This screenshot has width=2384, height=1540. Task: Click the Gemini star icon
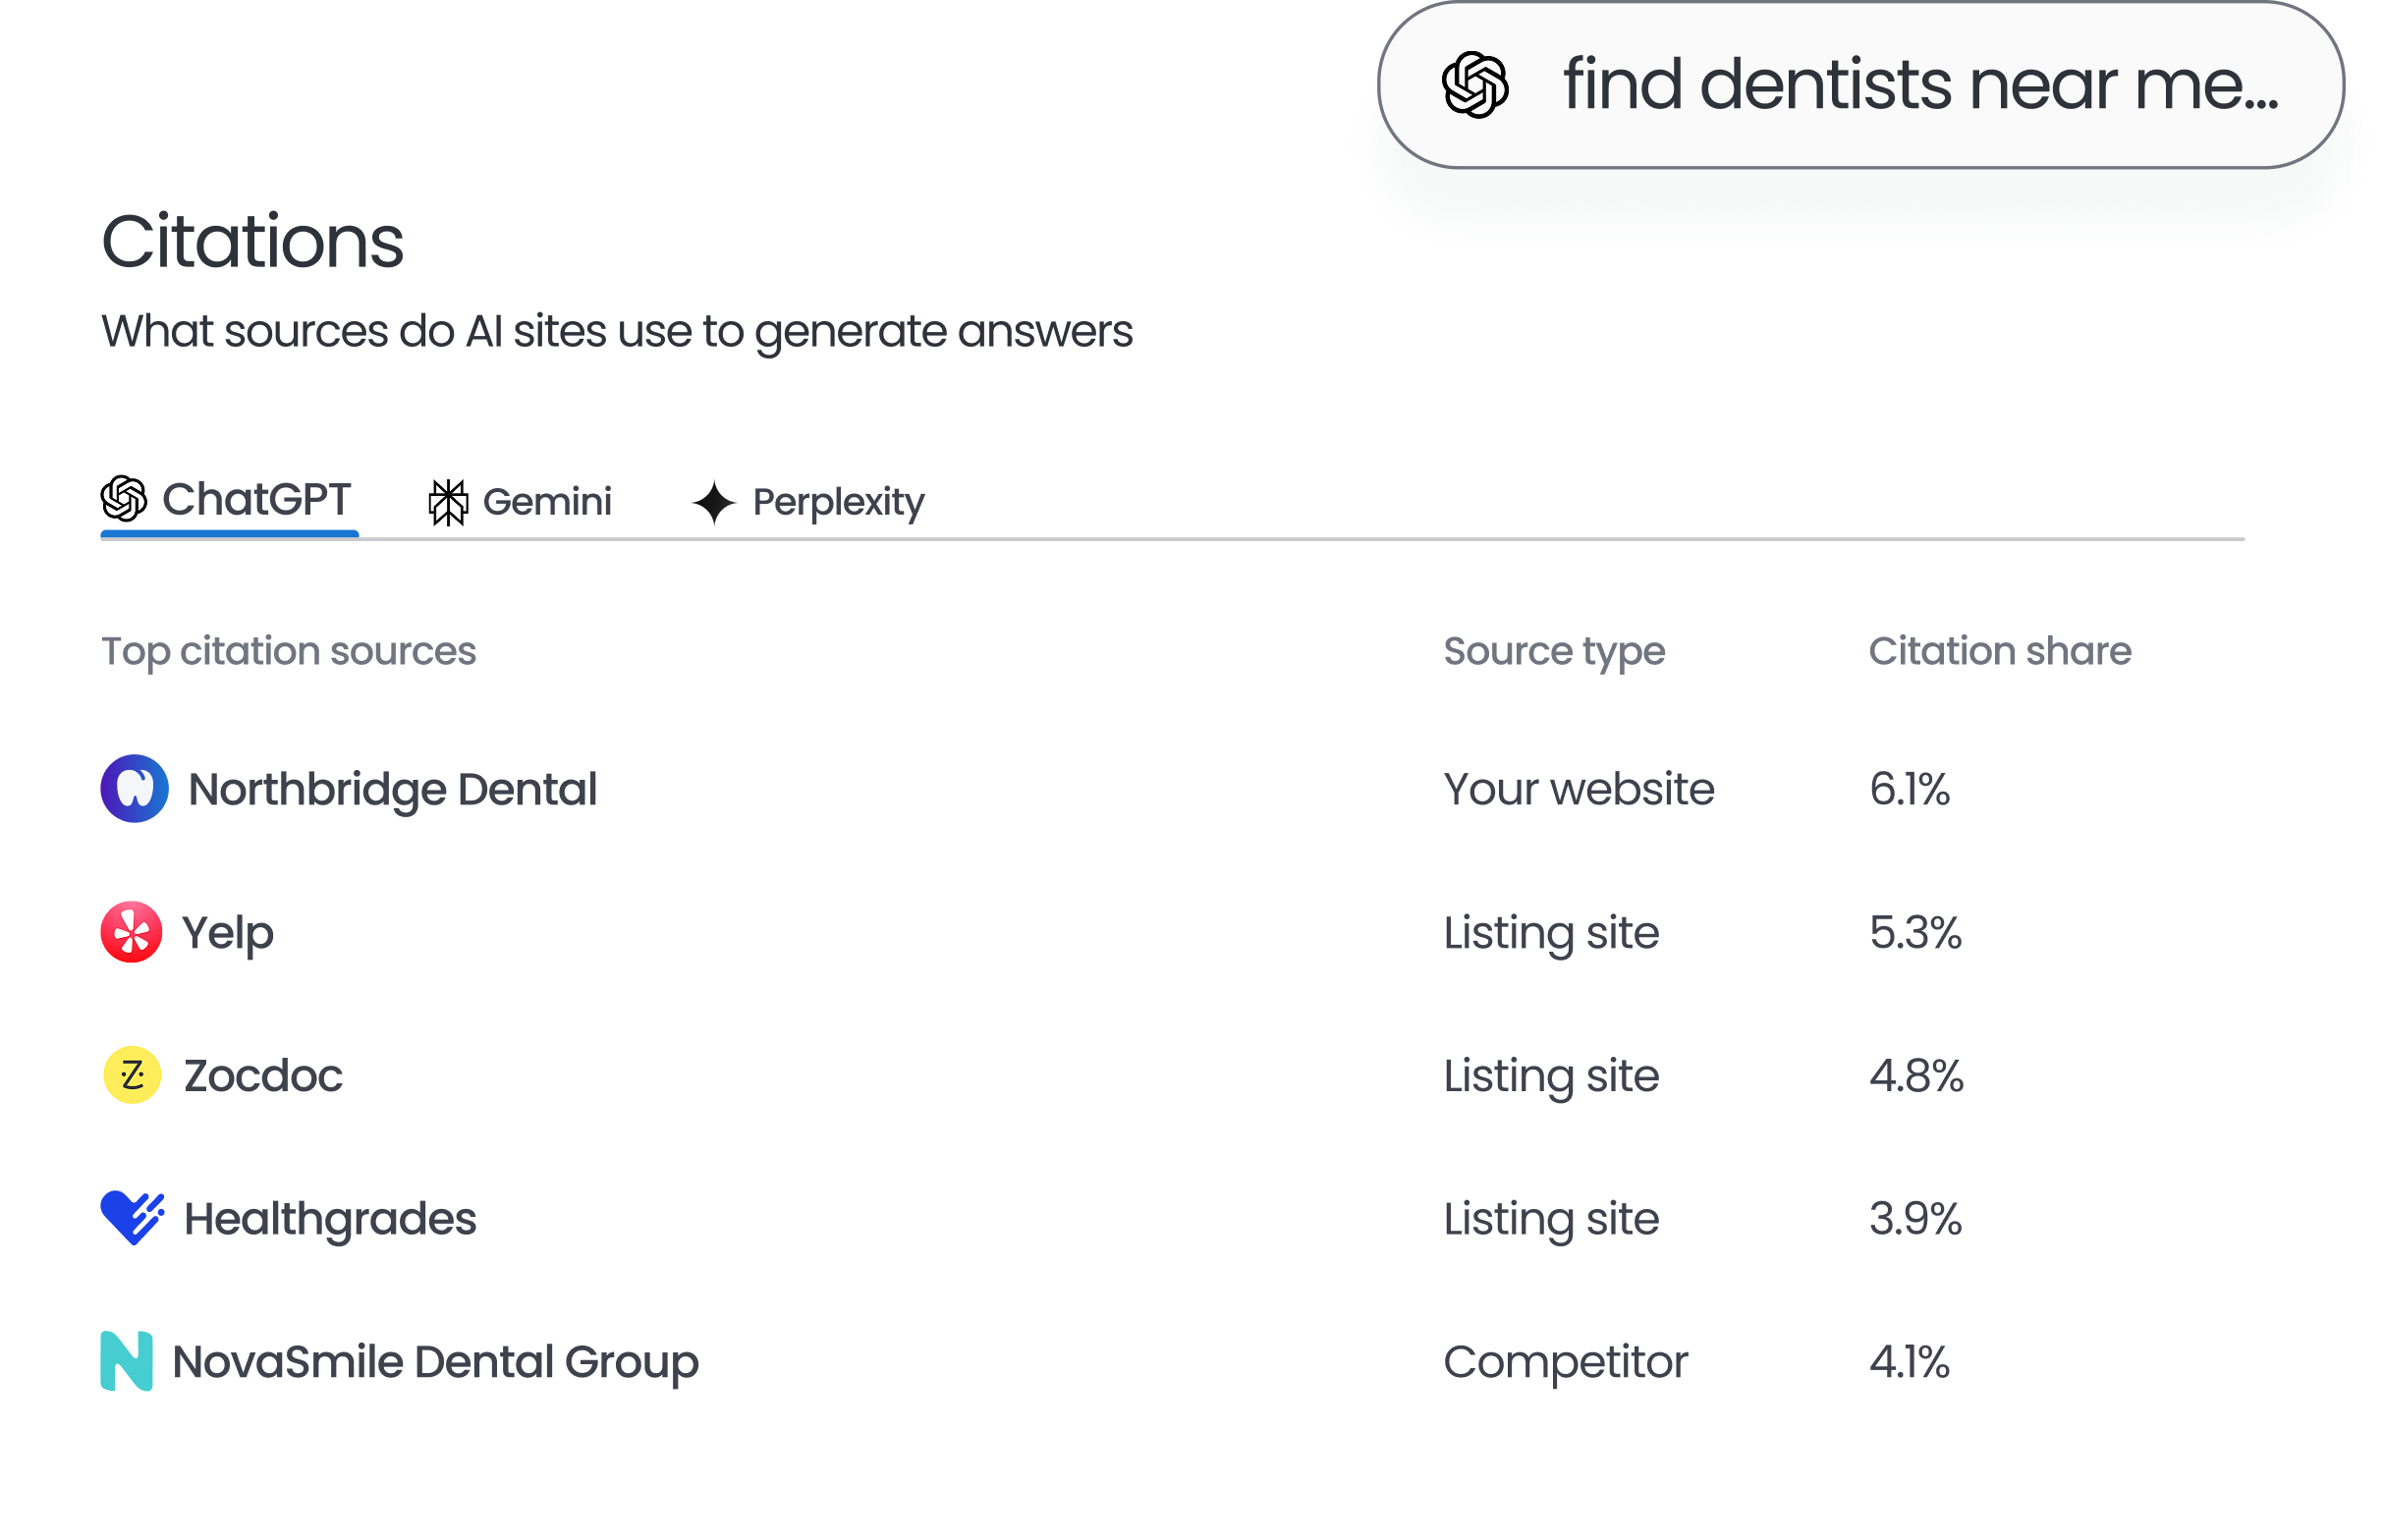point(447,500)
